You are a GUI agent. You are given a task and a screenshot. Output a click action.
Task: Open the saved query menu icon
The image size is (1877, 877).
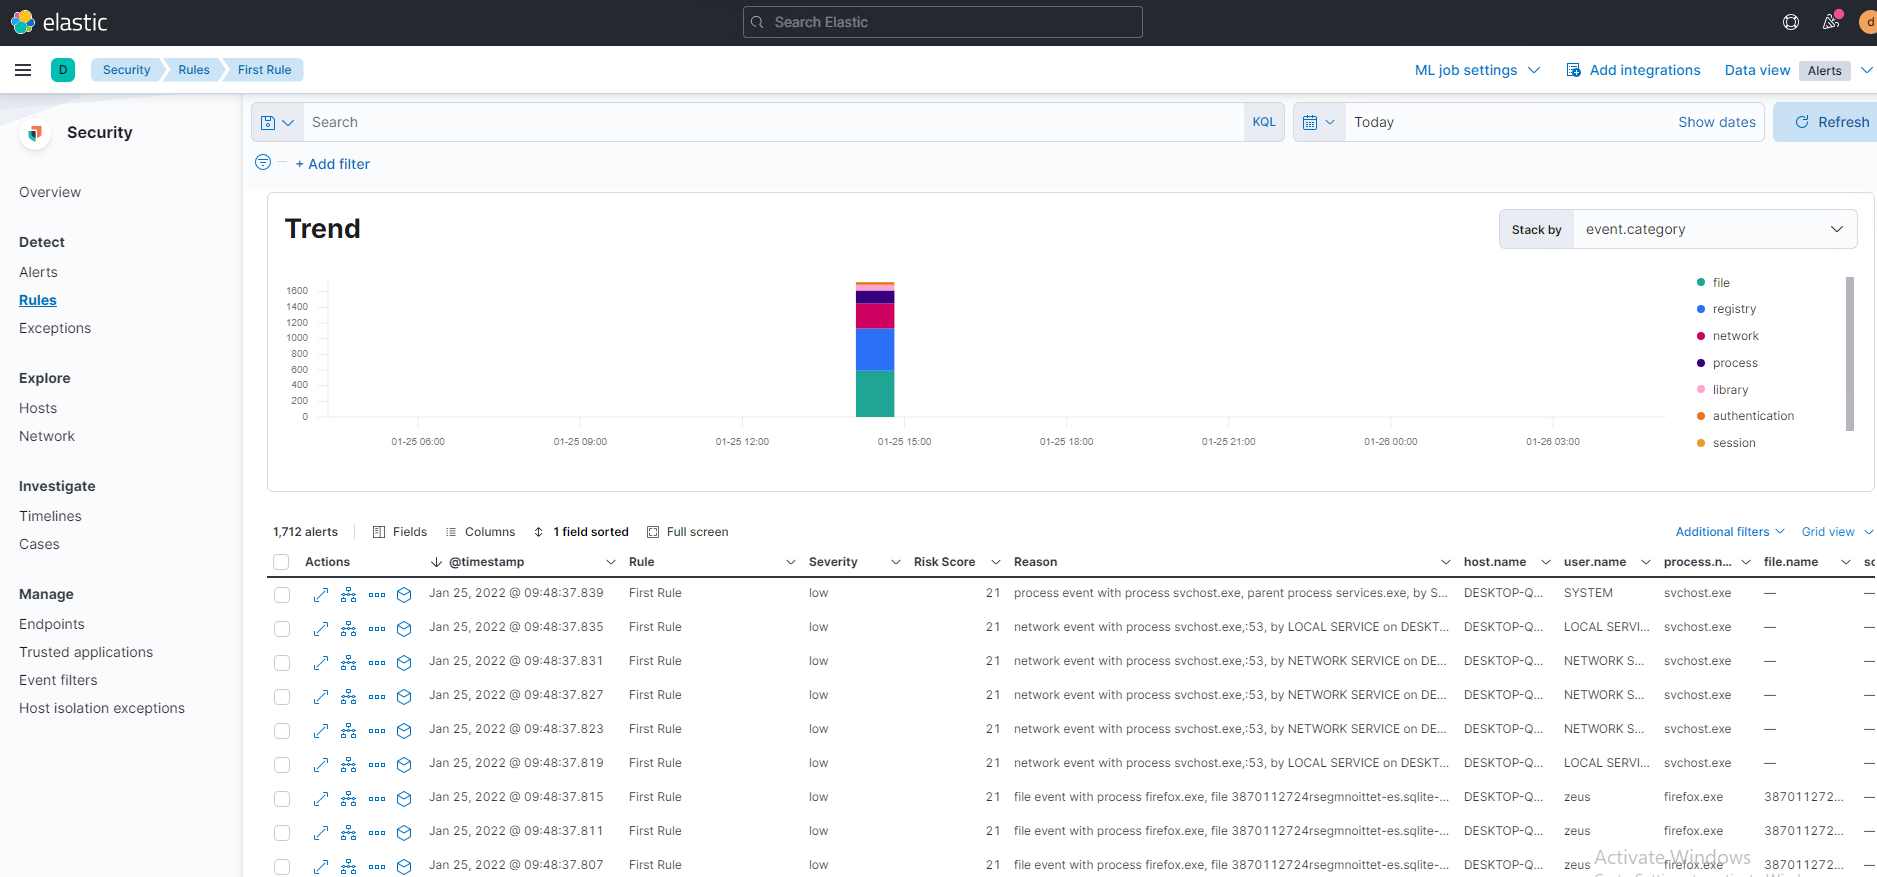click(x=277, y=122)
